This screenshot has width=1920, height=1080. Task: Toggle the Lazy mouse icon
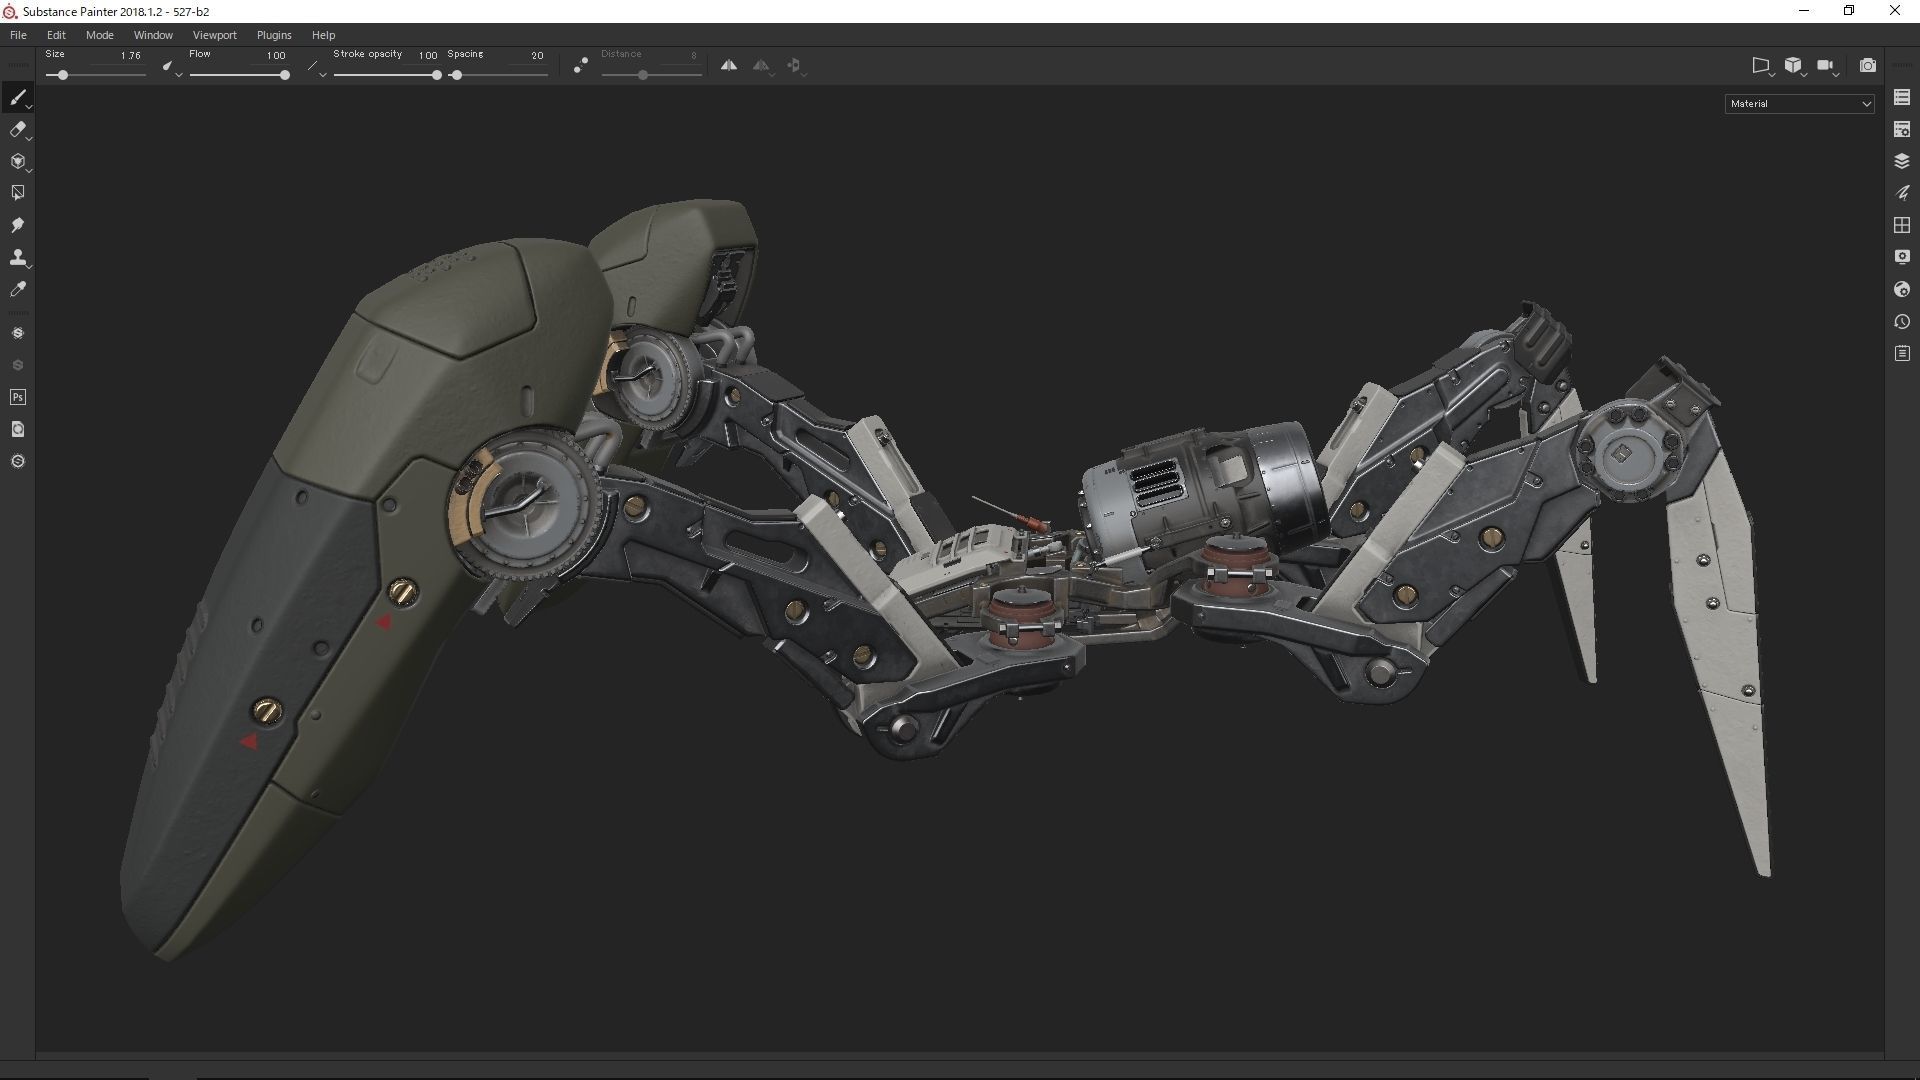pos(580,65)
